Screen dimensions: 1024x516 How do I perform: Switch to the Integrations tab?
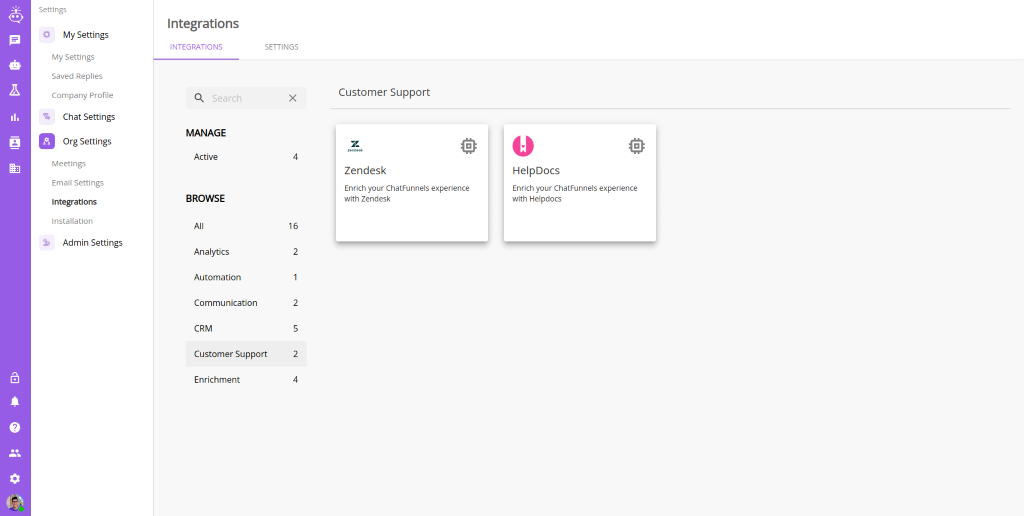click(196, 47)
